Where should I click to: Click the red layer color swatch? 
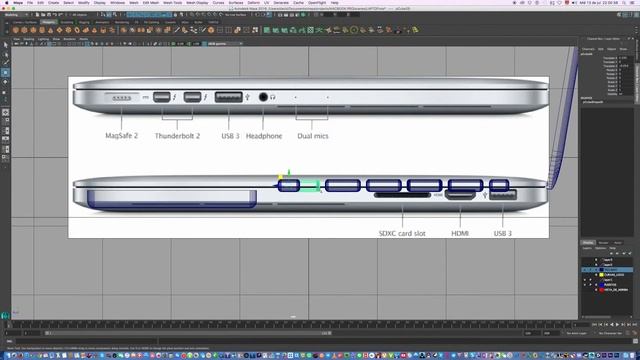pyautogui.click(x=601, y=289)
